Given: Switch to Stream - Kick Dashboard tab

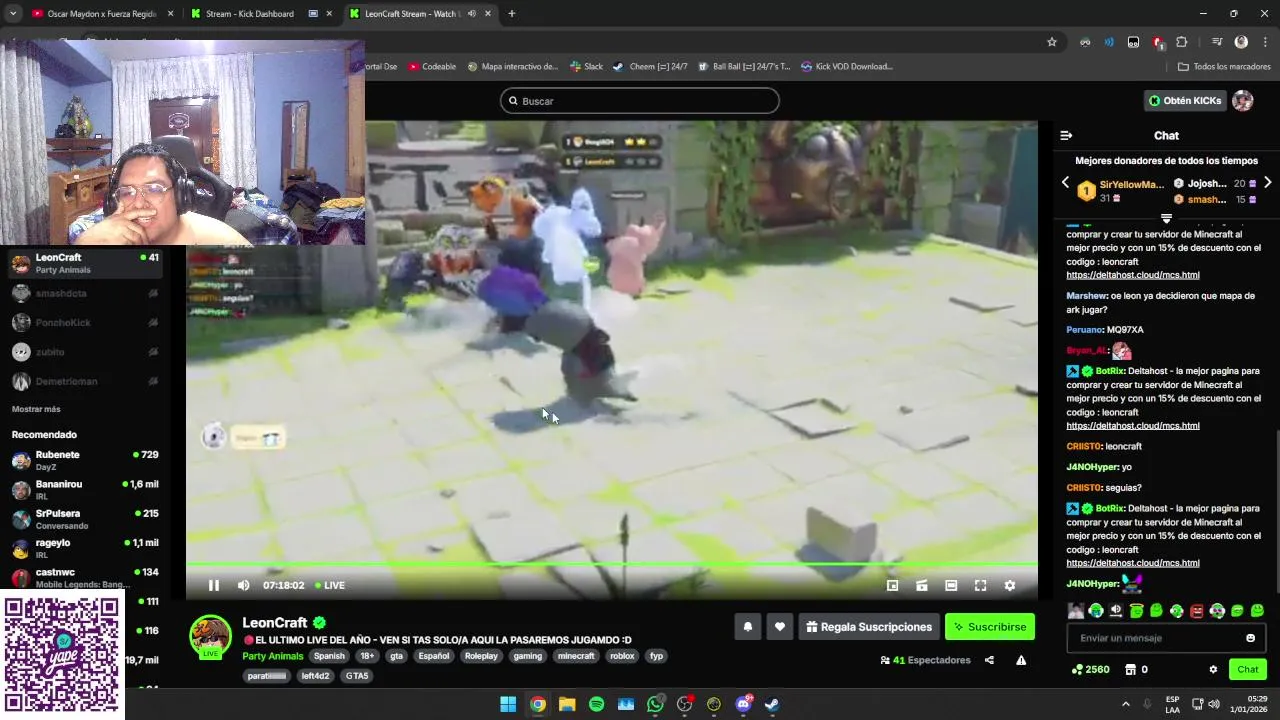Looking at the screenshot, I should tap(260, 14).
